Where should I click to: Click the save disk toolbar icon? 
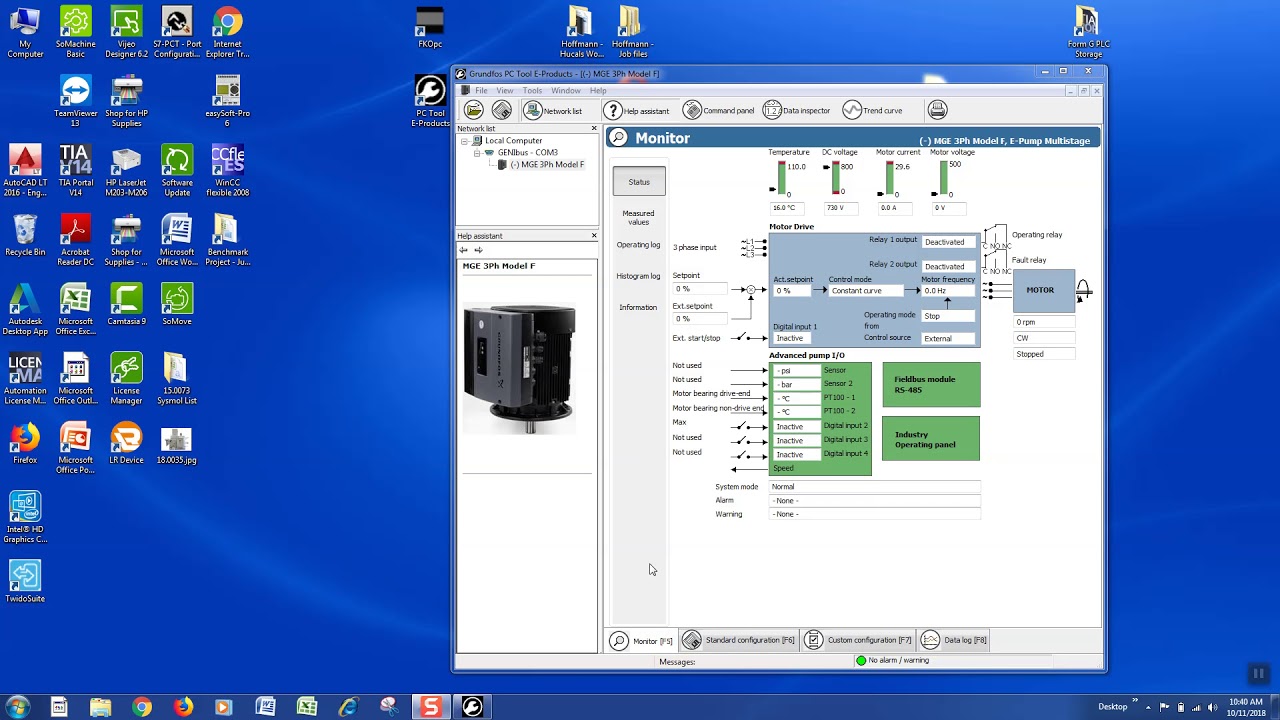click(502, 110)
